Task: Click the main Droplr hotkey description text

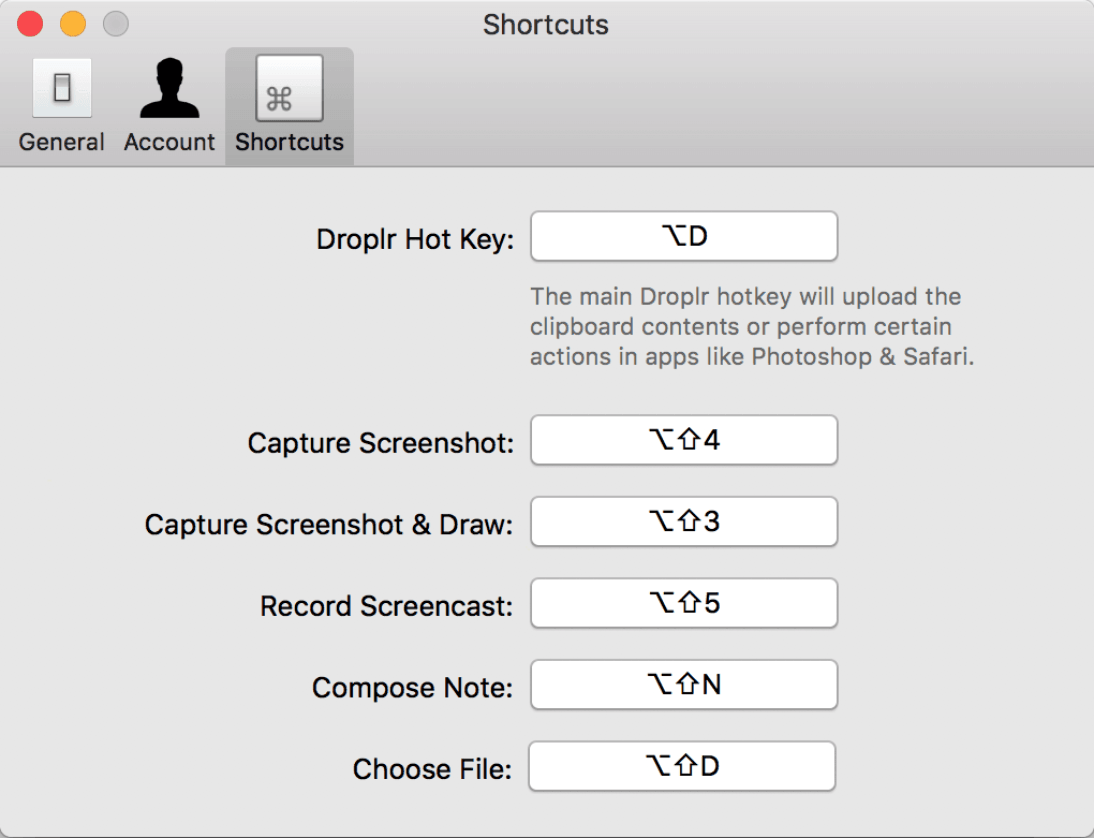Action: coord(751,326)
